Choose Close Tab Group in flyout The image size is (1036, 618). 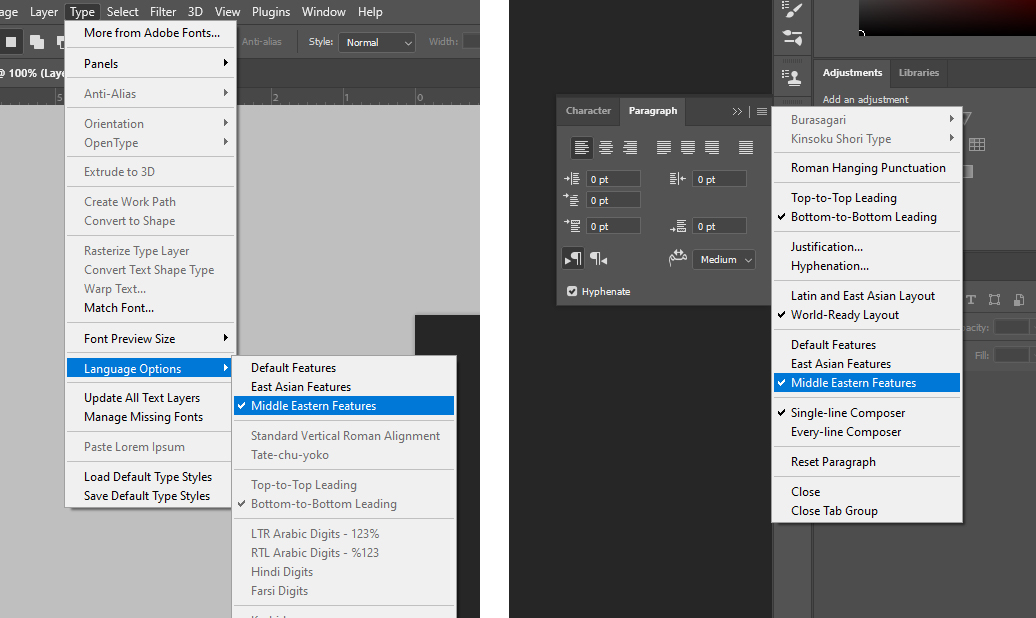click(x=867, y=511)
